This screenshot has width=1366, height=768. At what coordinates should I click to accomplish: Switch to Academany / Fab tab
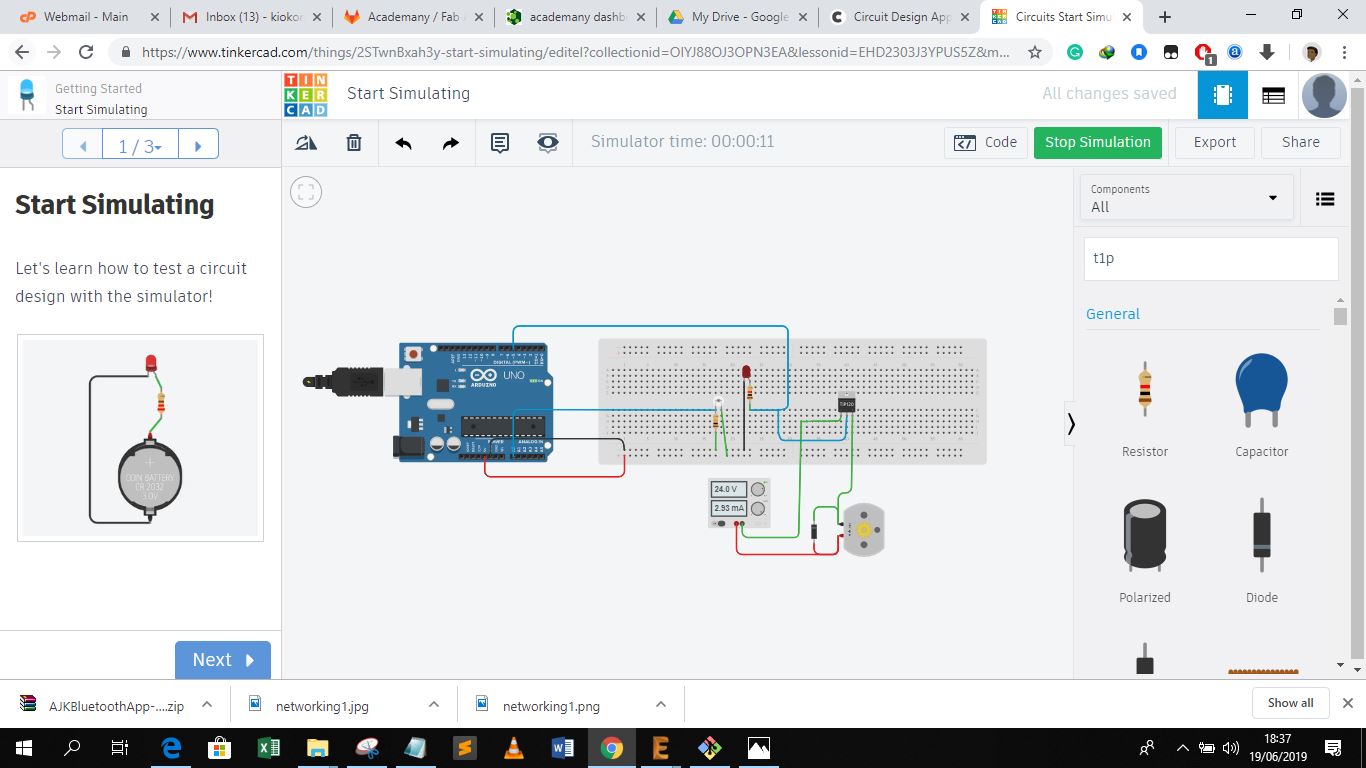click(413, 17)
